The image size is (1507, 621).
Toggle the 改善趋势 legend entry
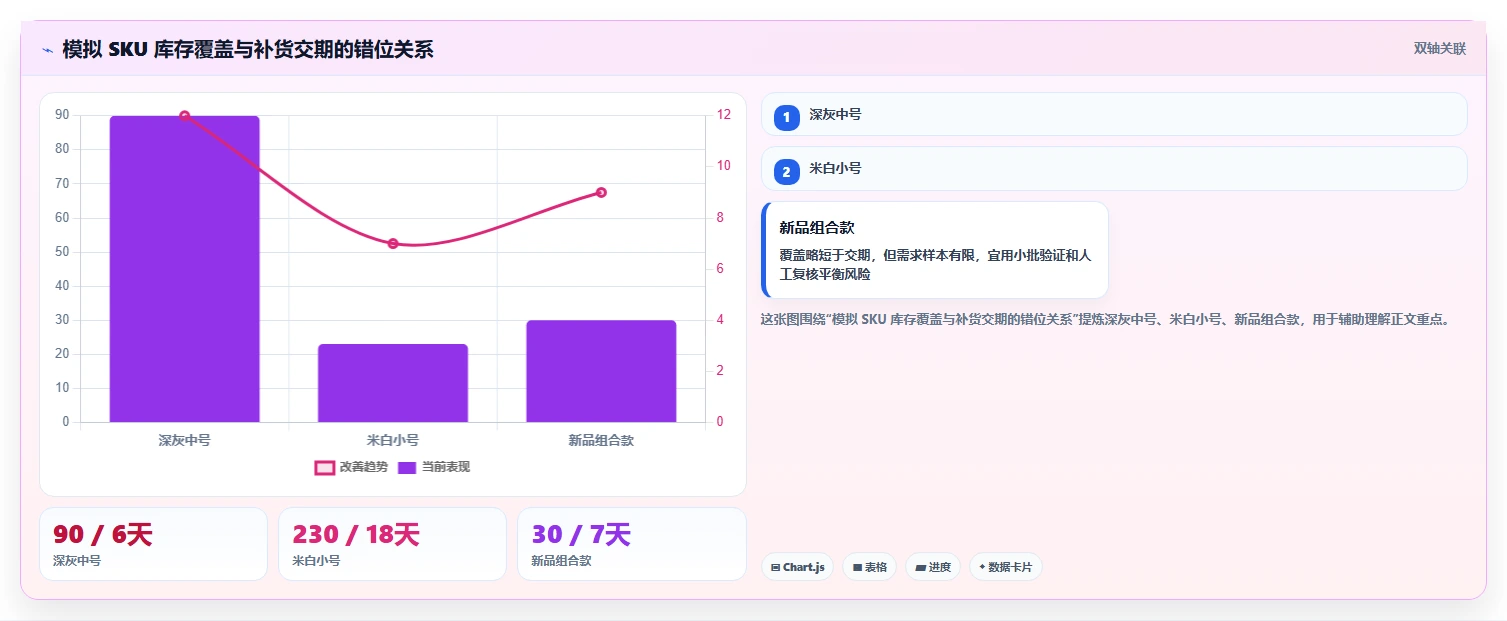click(x=351, y=467)
